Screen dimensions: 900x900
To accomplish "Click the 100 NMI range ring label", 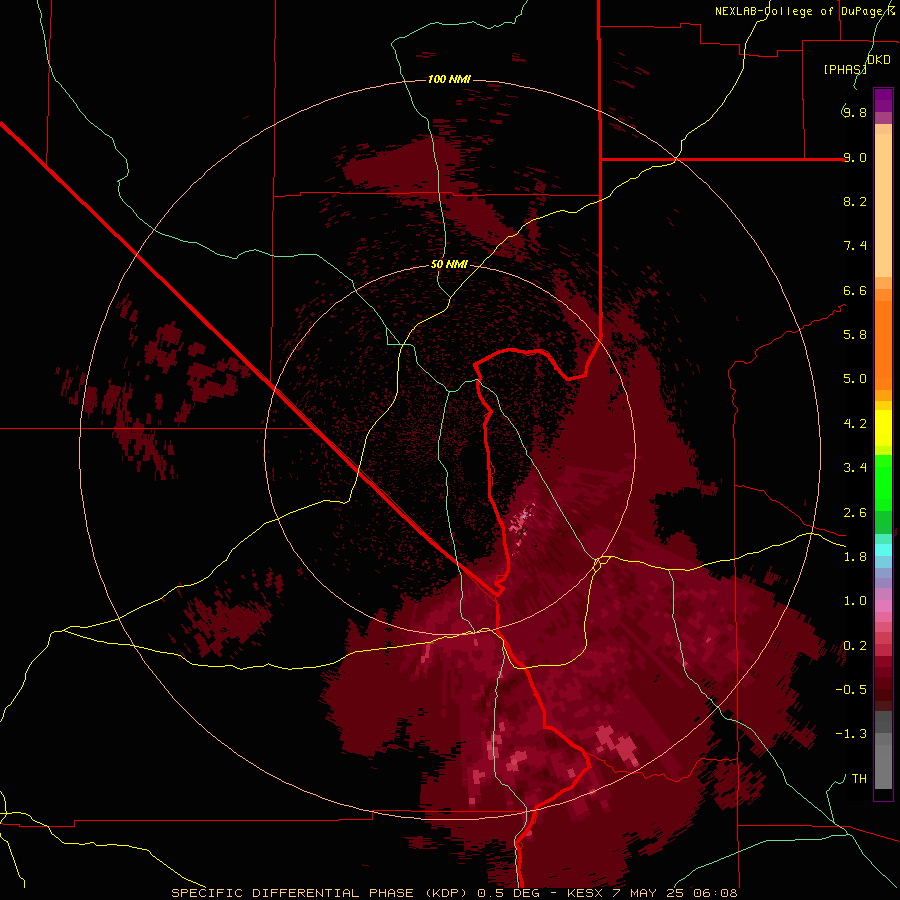I will click(449, 79).
